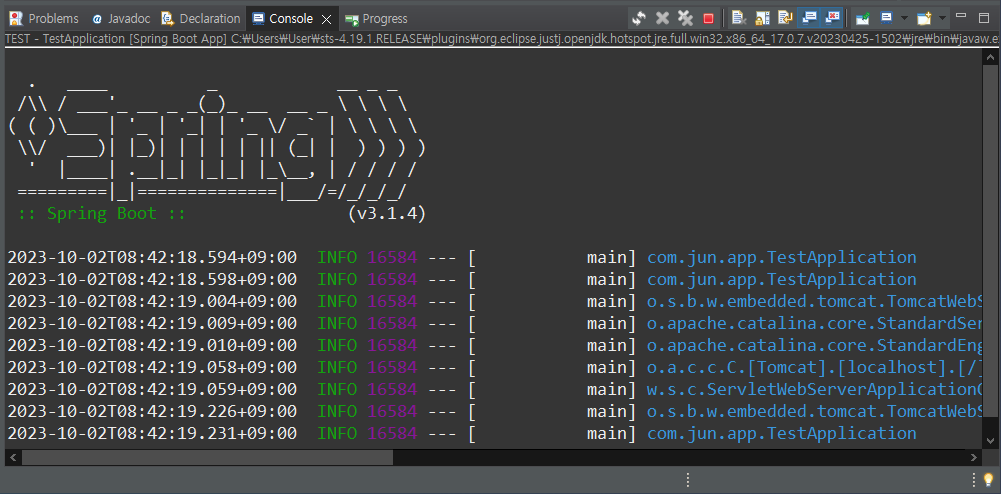This screenshot has height=494, width=1001.
Task: Open the Display Selected Console dropdown arrow
Action: [x=903, y=19]
